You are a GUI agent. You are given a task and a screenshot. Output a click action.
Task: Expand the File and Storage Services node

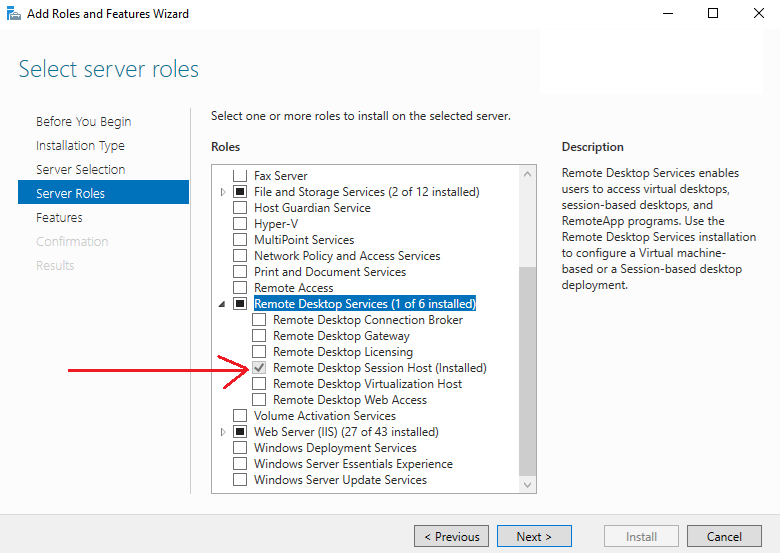[222, 192]
